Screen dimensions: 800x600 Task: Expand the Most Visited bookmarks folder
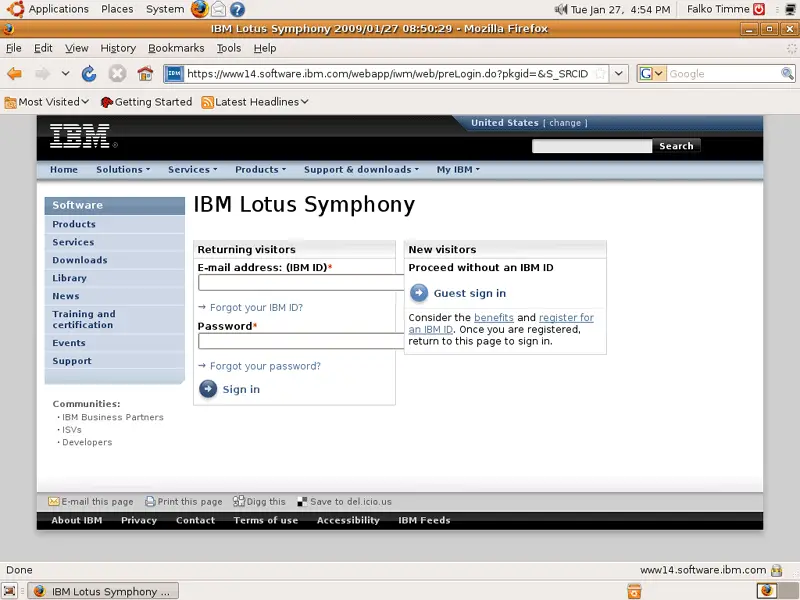coord(47,102)
